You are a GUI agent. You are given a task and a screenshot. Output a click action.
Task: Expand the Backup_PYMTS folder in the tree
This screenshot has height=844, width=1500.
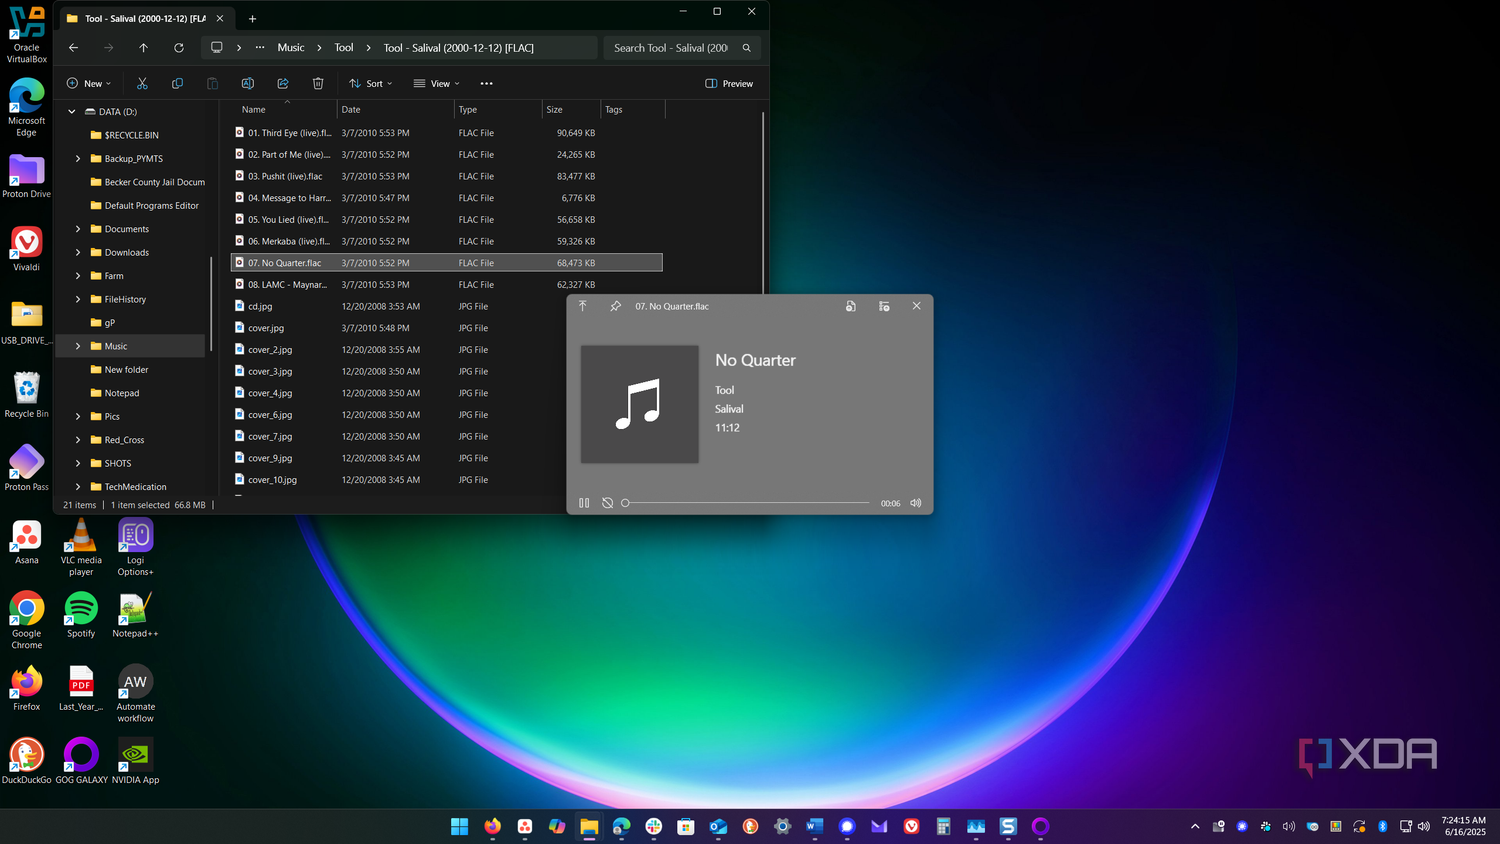pos(78,159)
